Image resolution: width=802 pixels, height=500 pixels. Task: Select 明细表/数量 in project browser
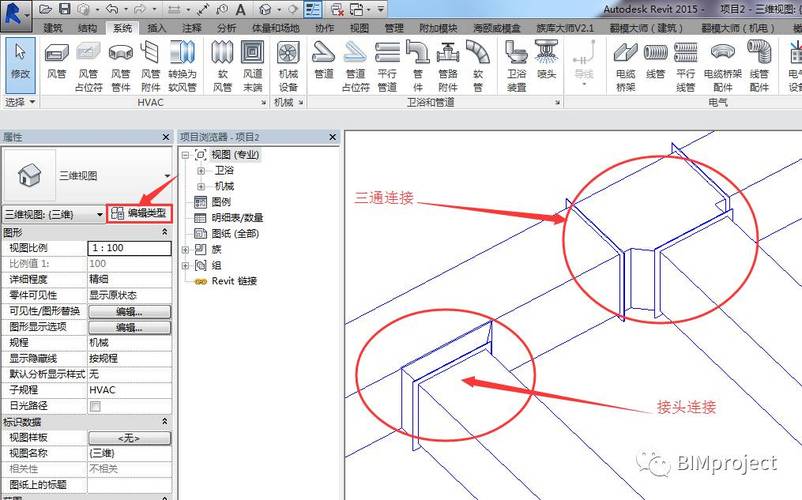click(237, 218)
